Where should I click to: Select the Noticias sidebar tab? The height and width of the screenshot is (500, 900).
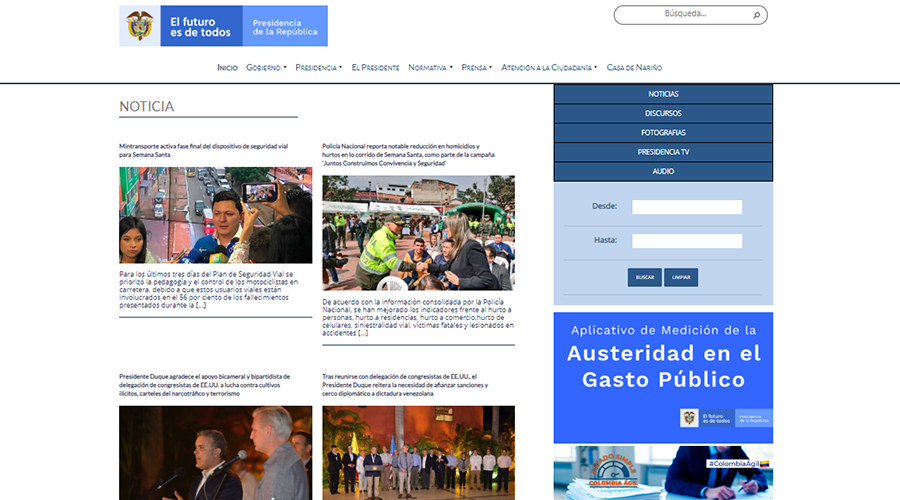(x=663, y=94)
